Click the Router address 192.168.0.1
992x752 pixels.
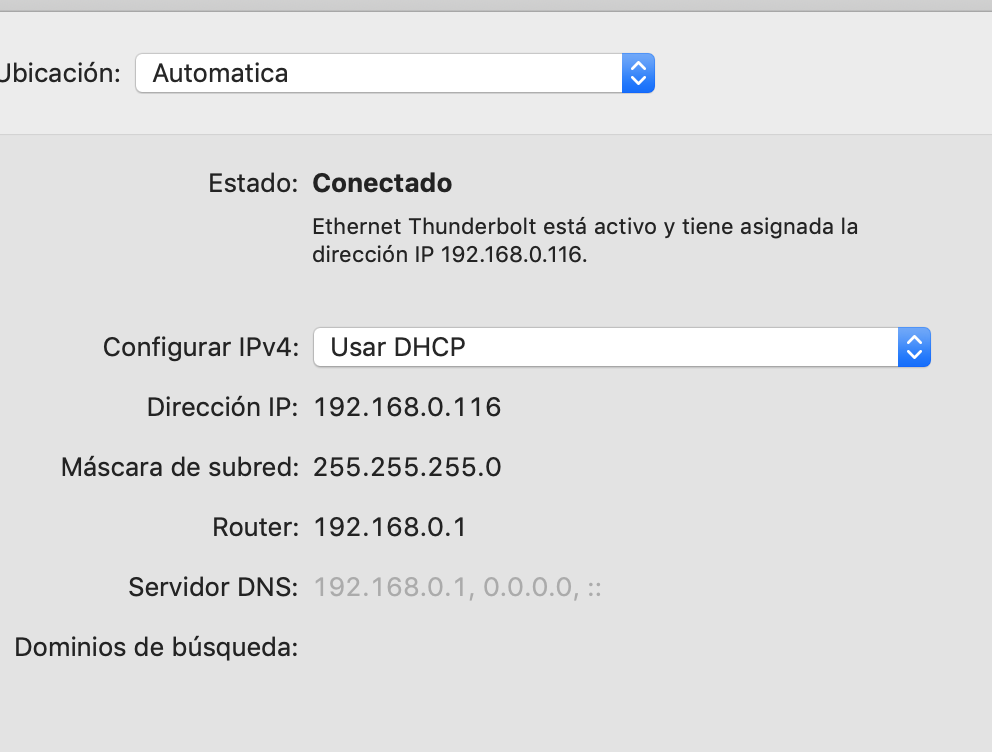click(x=390, y=527)
